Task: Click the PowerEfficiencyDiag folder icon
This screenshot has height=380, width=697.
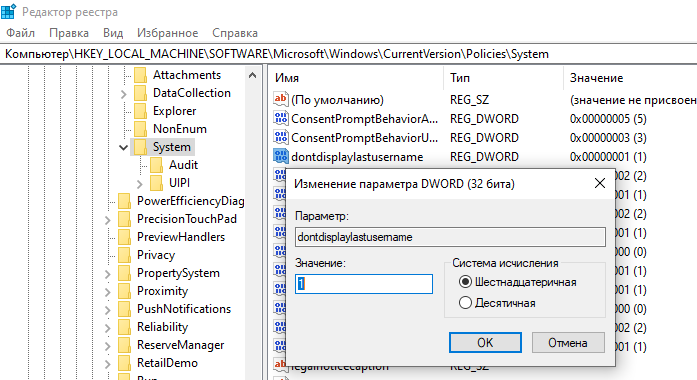Action: click(x=124, y=201)
